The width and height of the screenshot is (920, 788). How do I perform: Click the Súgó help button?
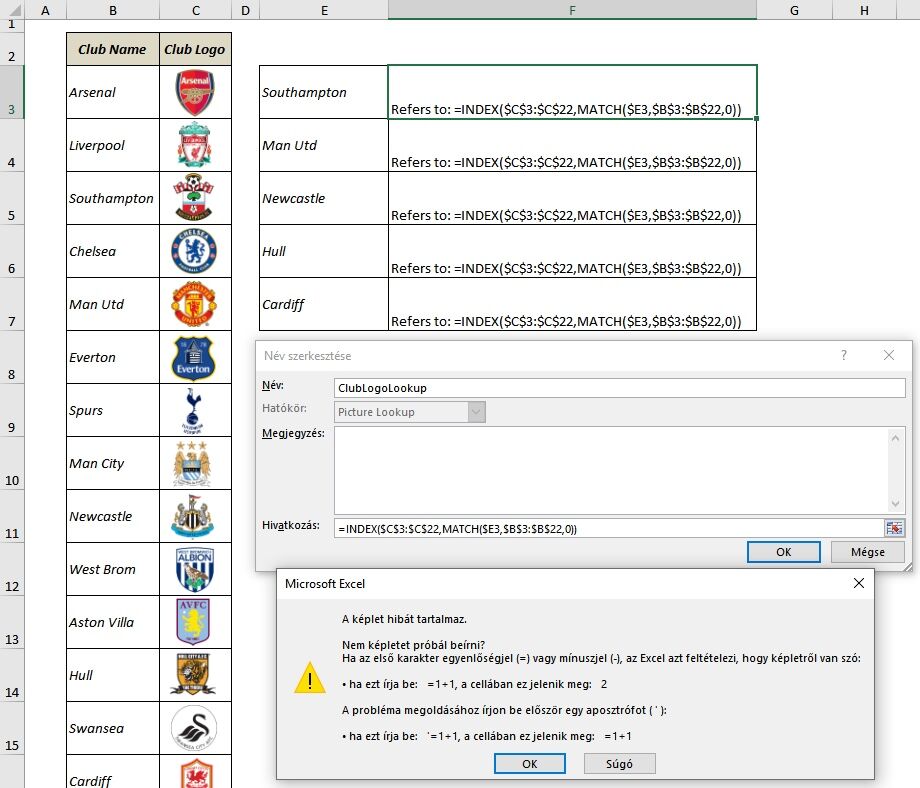(x=620, y=763)
